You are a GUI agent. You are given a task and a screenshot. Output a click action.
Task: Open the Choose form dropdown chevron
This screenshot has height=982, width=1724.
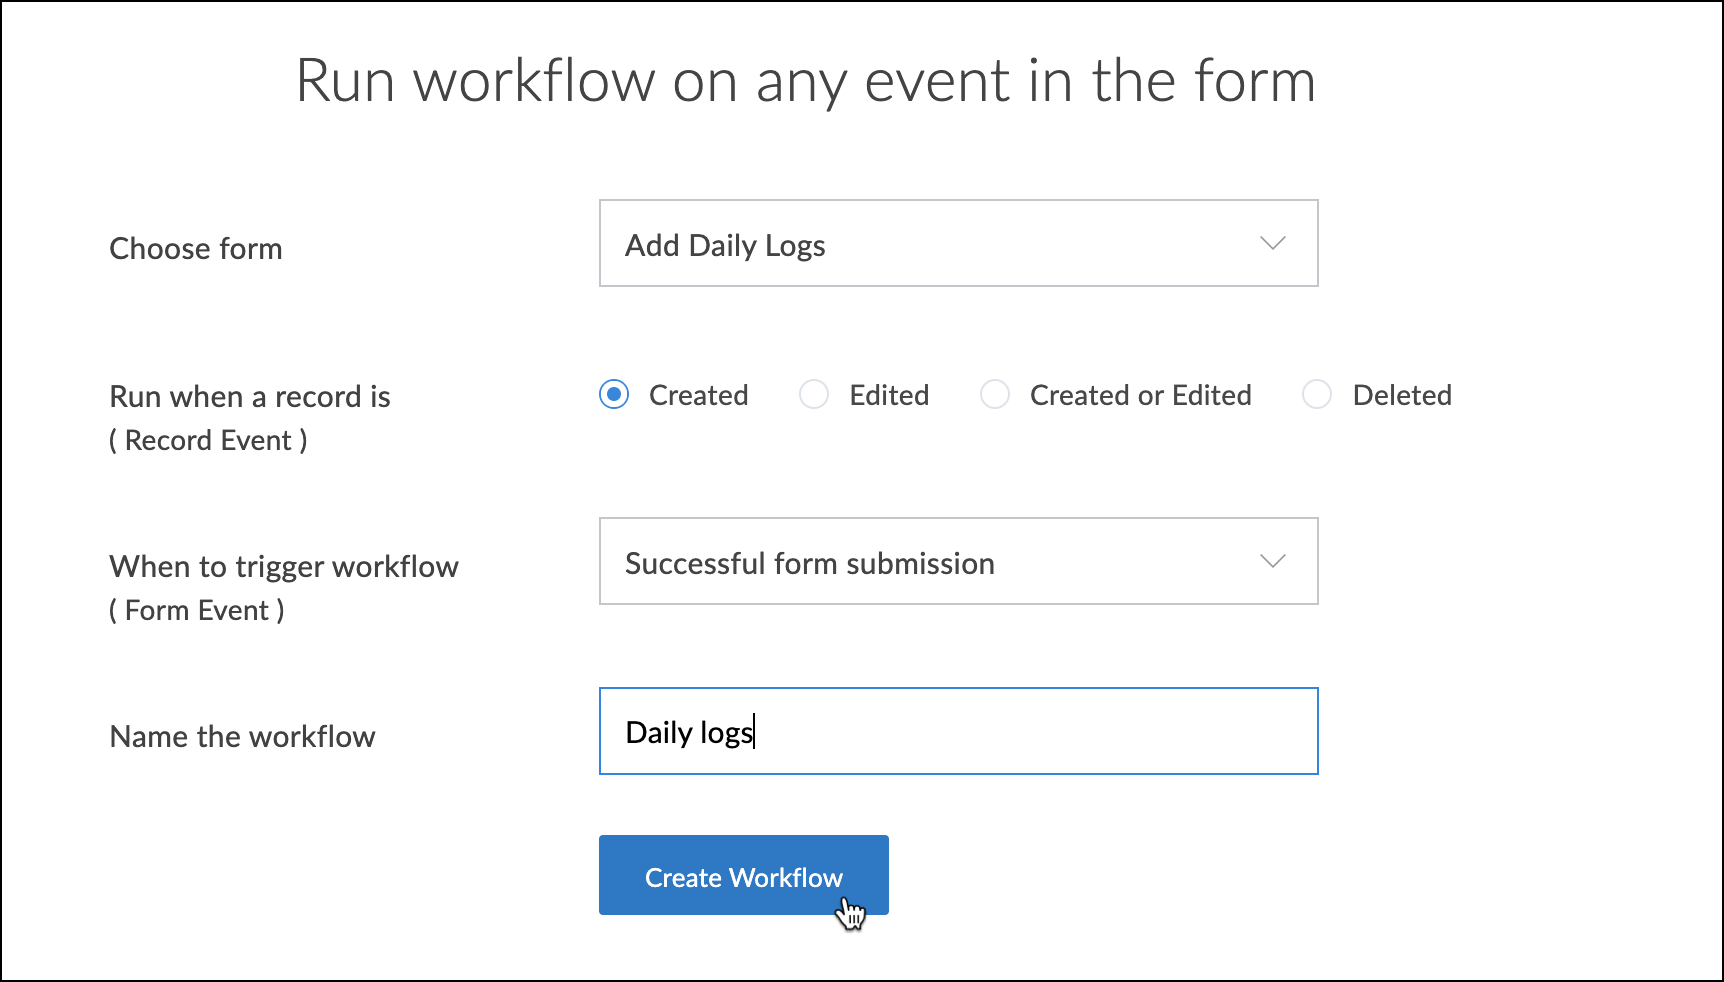(1272, 244)
